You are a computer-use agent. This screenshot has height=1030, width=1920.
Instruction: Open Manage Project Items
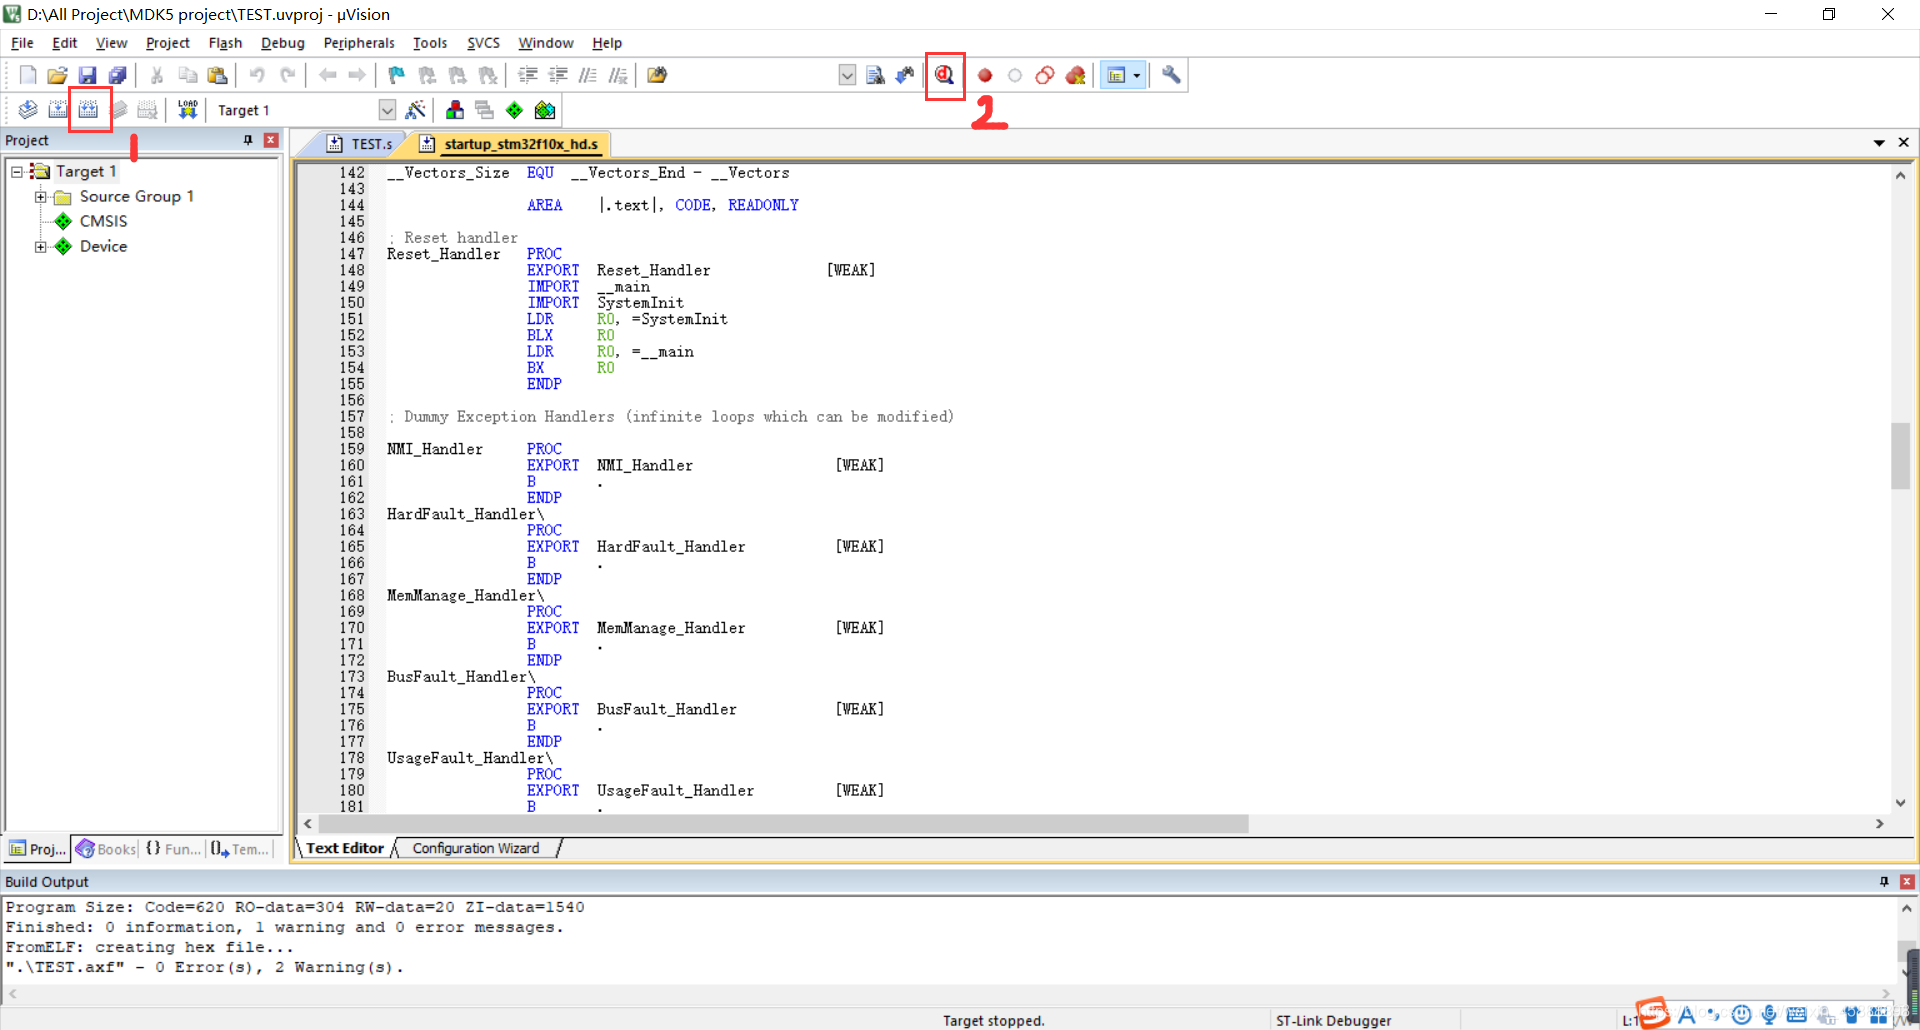coord(455,110)
